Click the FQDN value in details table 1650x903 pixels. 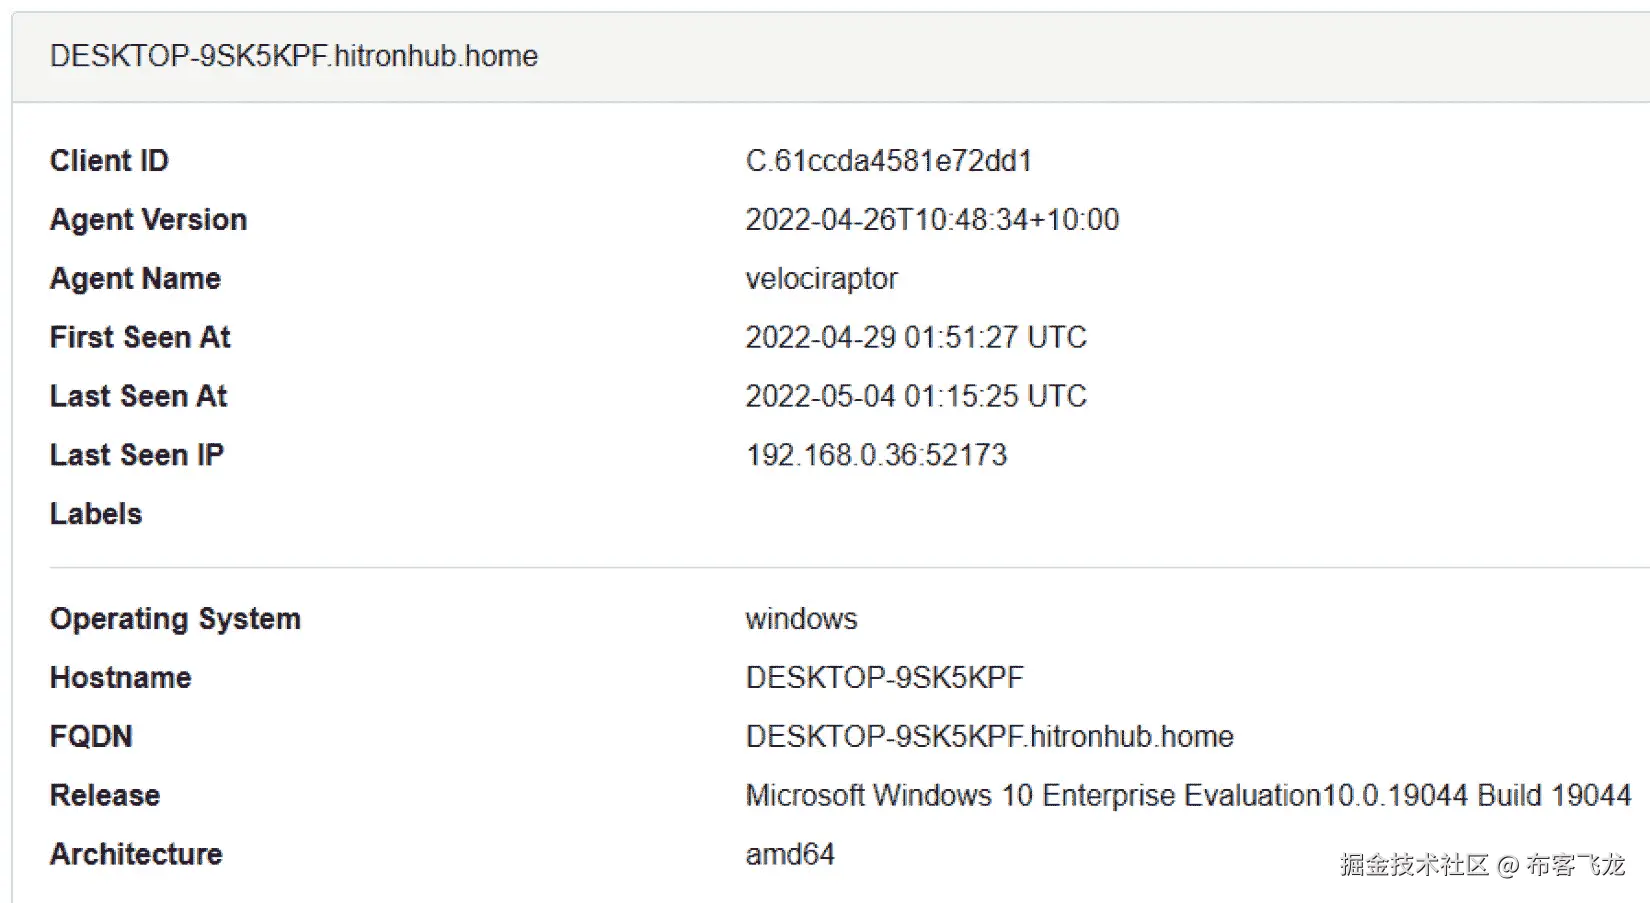(989, 737)
